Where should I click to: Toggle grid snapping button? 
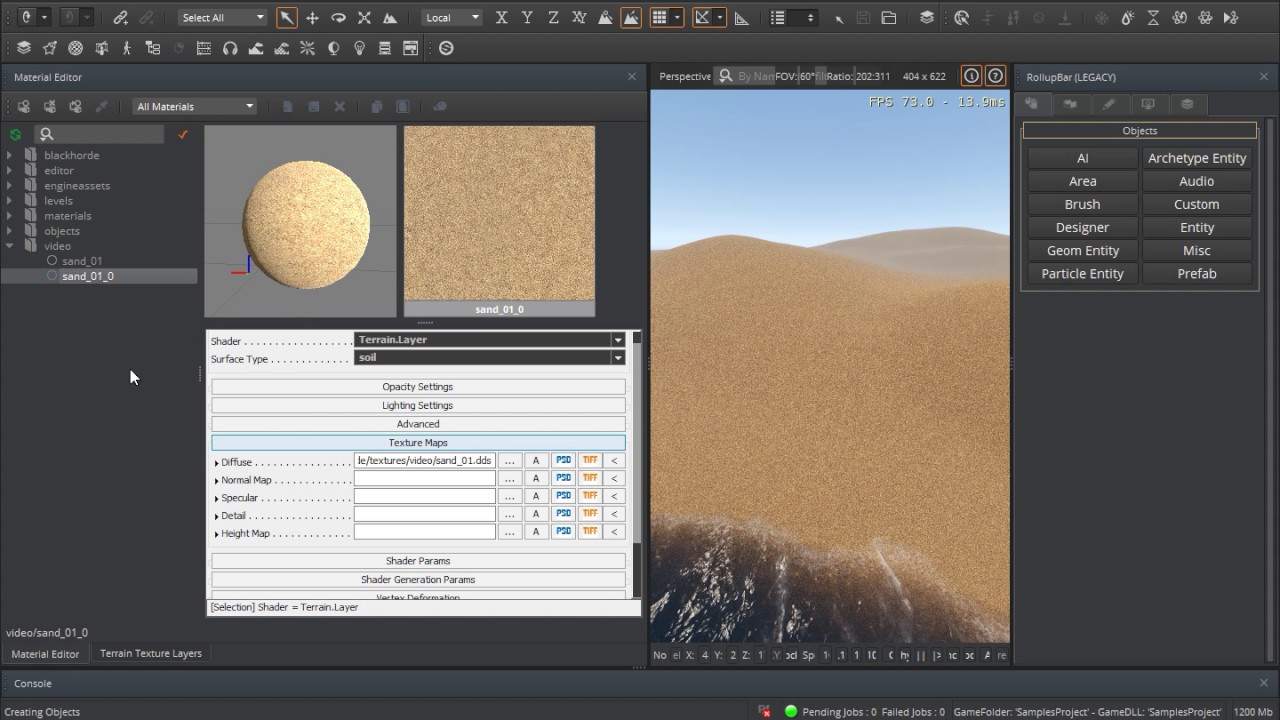point(659,18)
